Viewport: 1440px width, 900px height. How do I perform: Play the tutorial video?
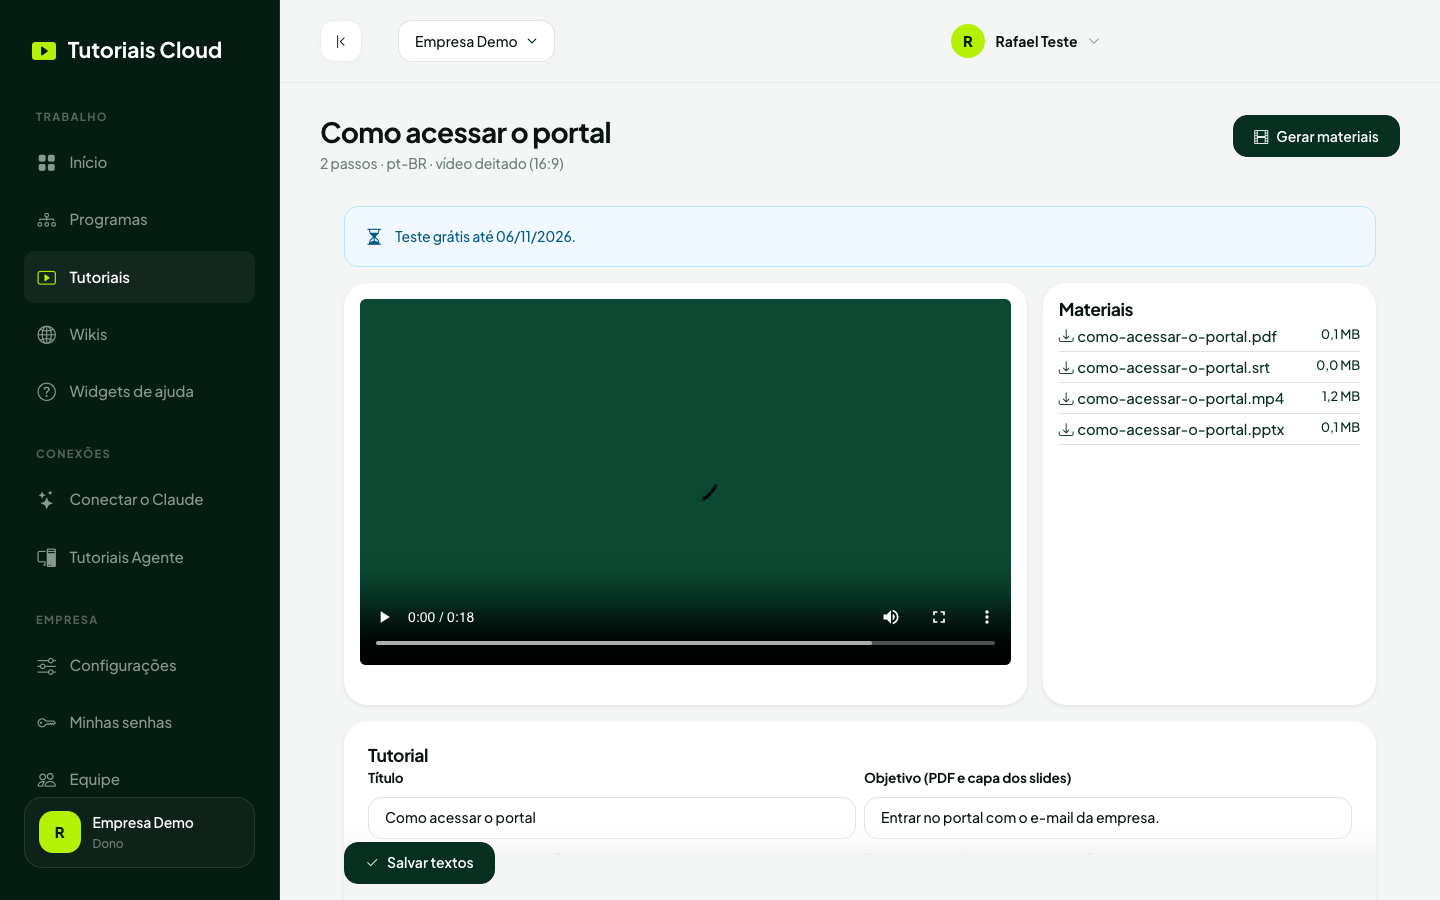(x=384, y=617)
